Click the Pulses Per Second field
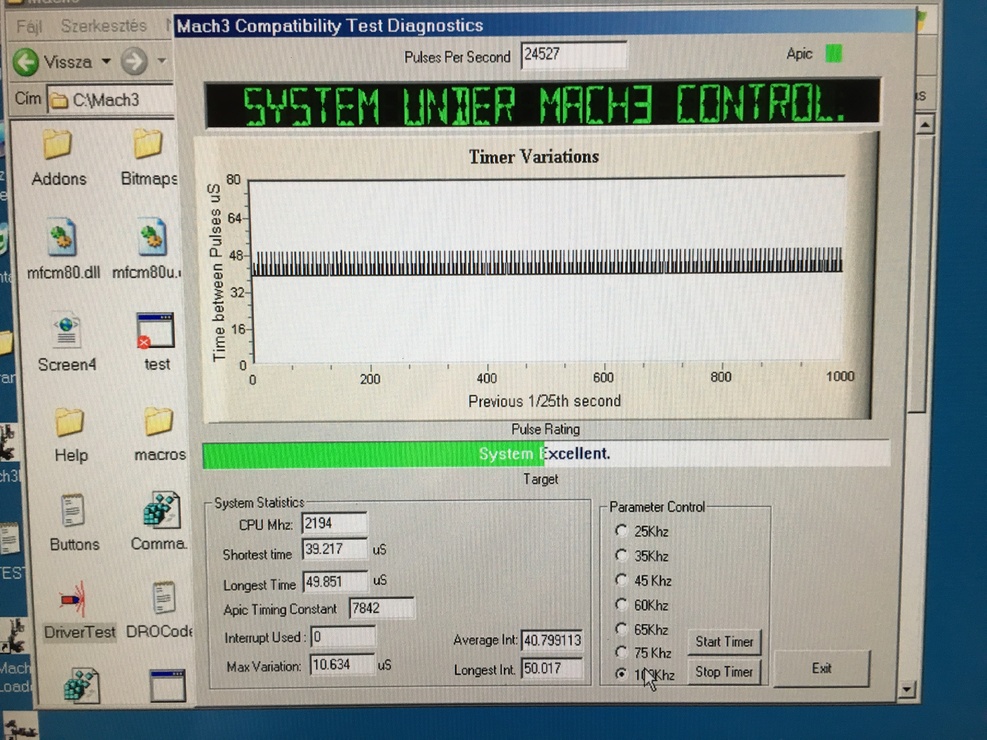987x740 pixels. (574, 56)
